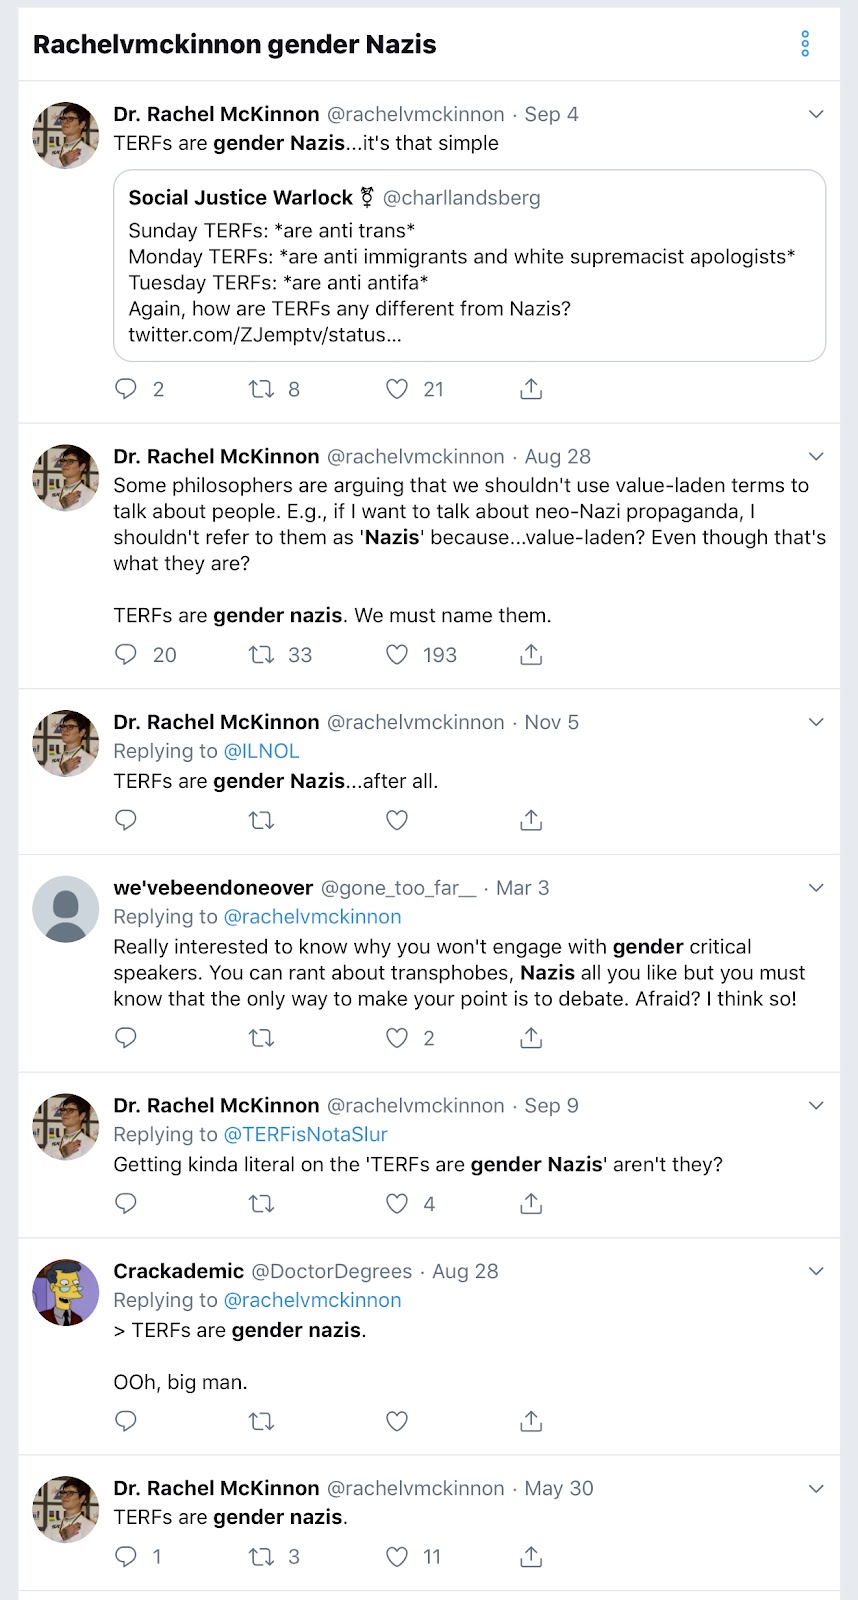Share the May 30 tweet
This screenshot has height=1600, width=858.
[x=531, y=1557]
